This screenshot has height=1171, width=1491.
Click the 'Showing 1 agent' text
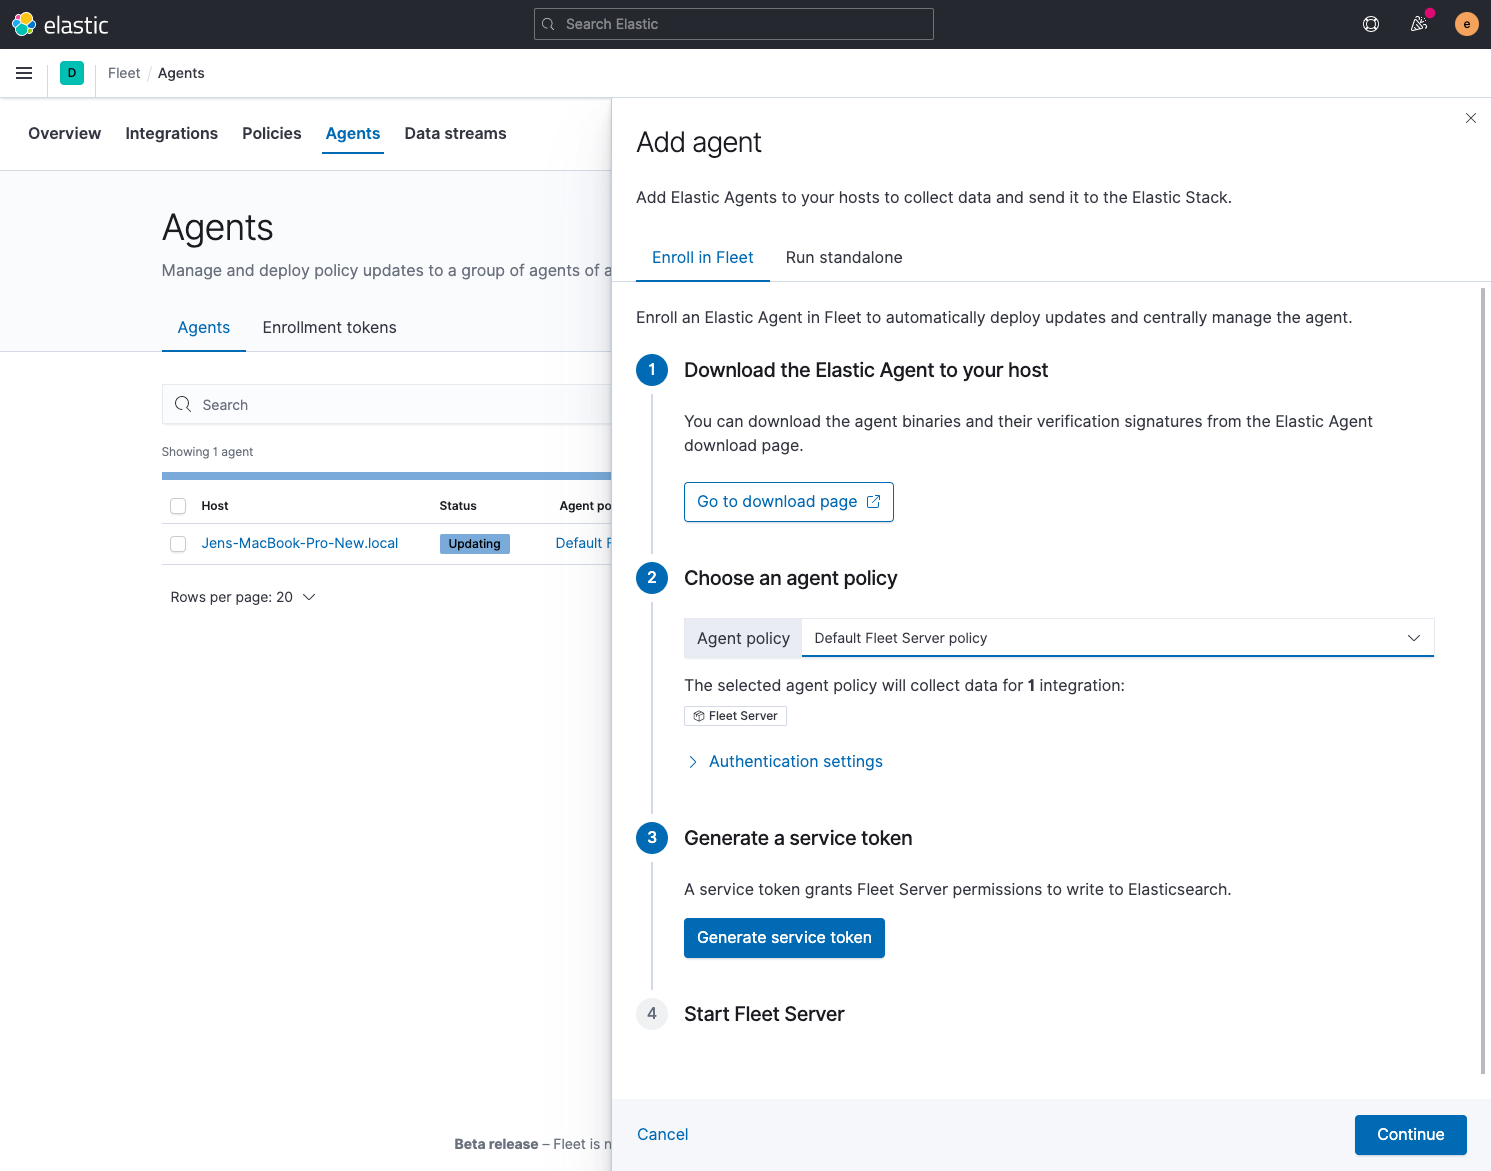(207, 452)
